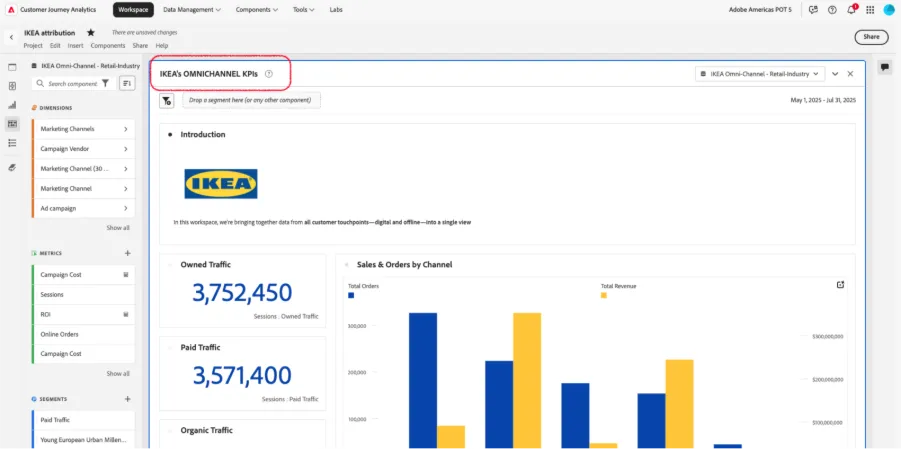Open the data view dropdown in panel header
The image size is (901, 450).
coord(760,74)
